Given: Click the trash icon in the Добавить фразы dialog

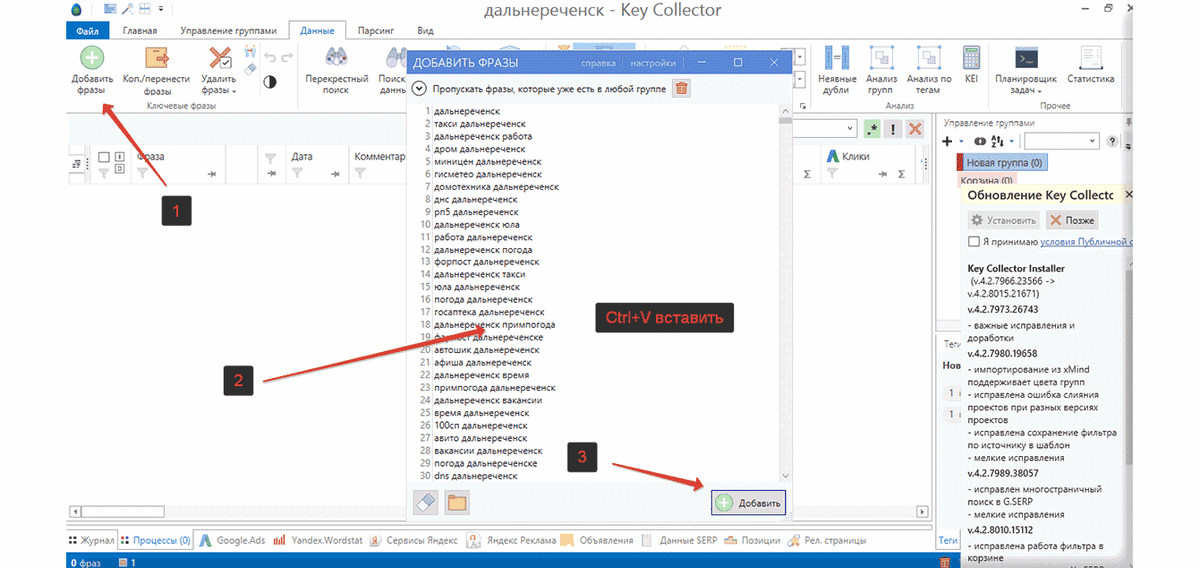Looking at the screenshot, I should [x=681, y=88].
